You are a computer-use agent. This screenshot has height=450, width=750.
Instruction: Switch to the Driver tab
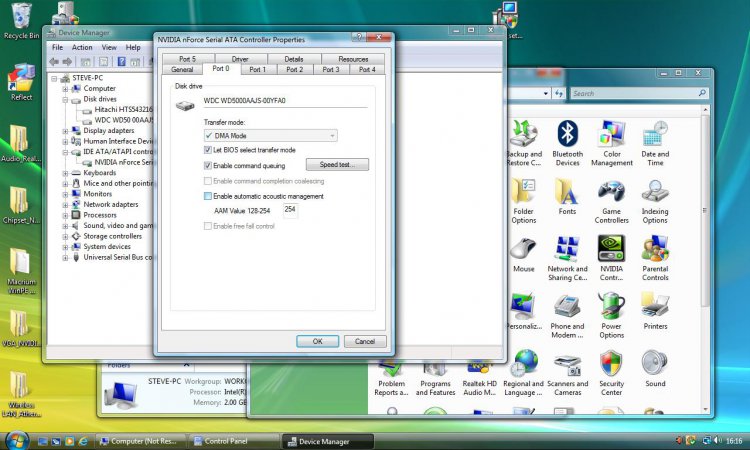pos(240,59)
